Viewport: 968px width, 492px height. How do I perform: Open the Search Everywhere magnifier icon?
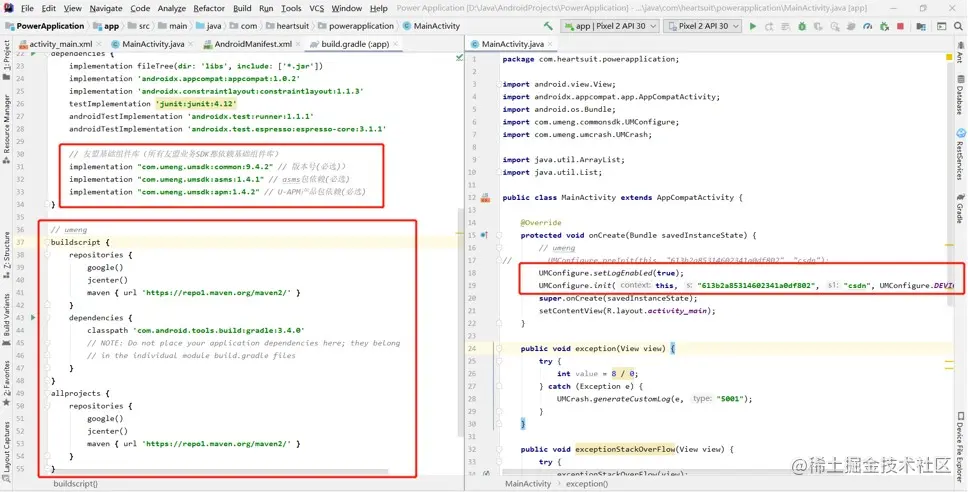(958, 26)
